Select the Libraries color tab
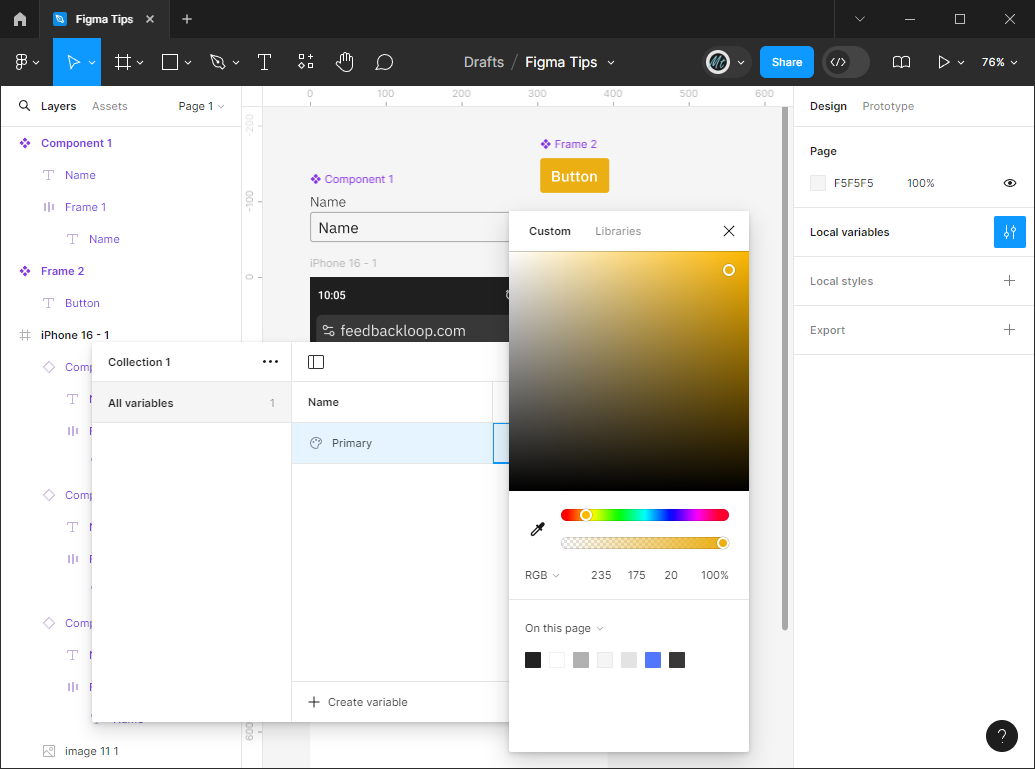This screenshot has width=1035, height=769. click(618, 231)
